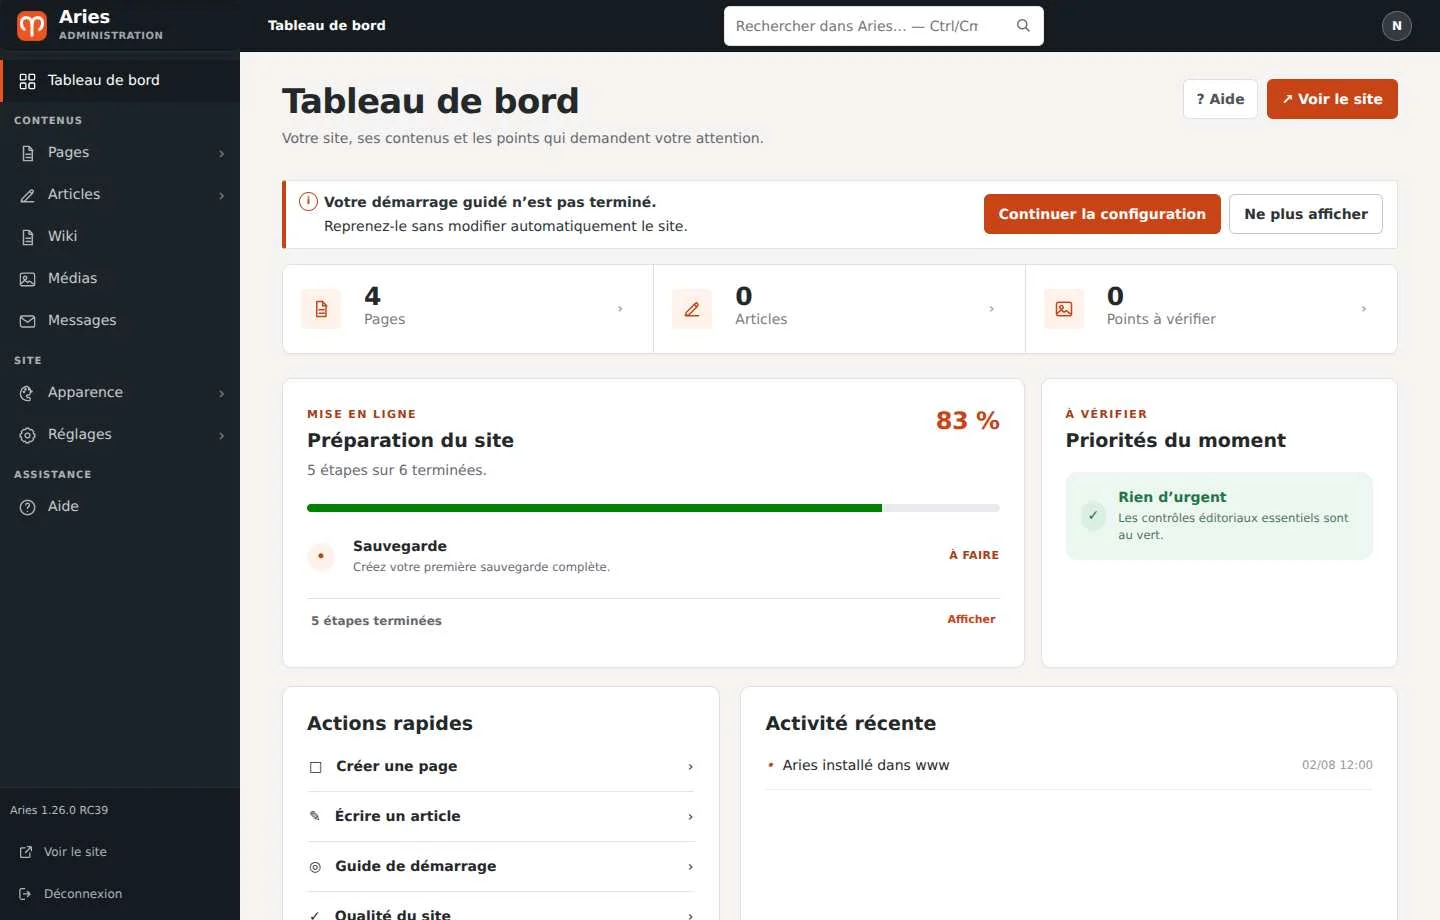Click the 02/08 12:00 activity timestamp

1337,765
